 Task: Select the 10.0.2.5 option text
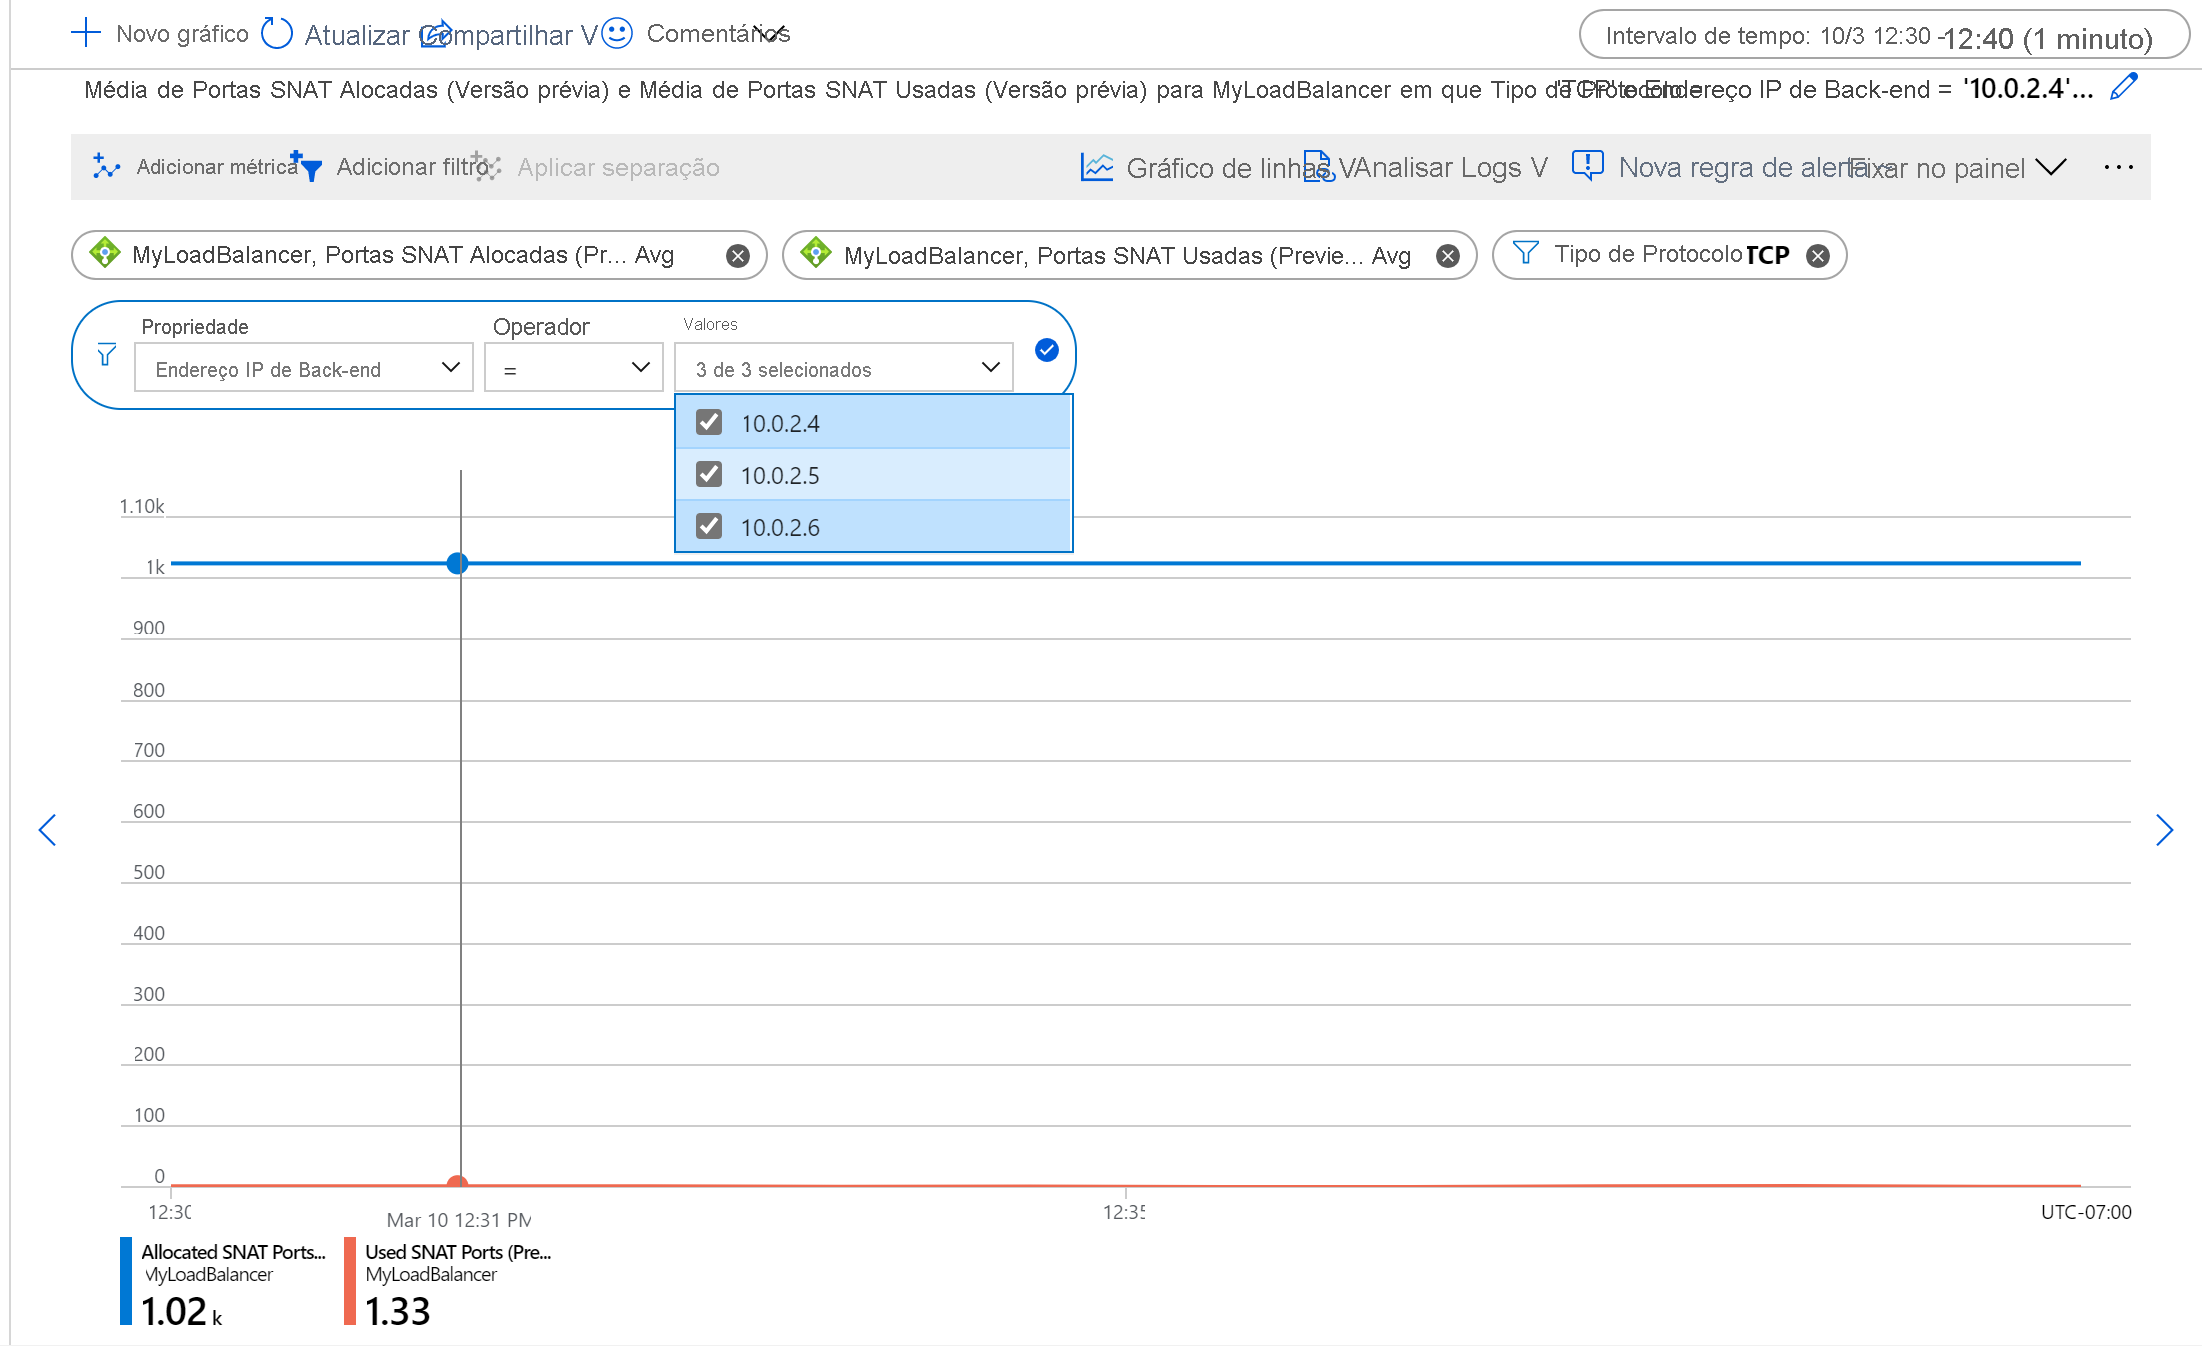780,475
